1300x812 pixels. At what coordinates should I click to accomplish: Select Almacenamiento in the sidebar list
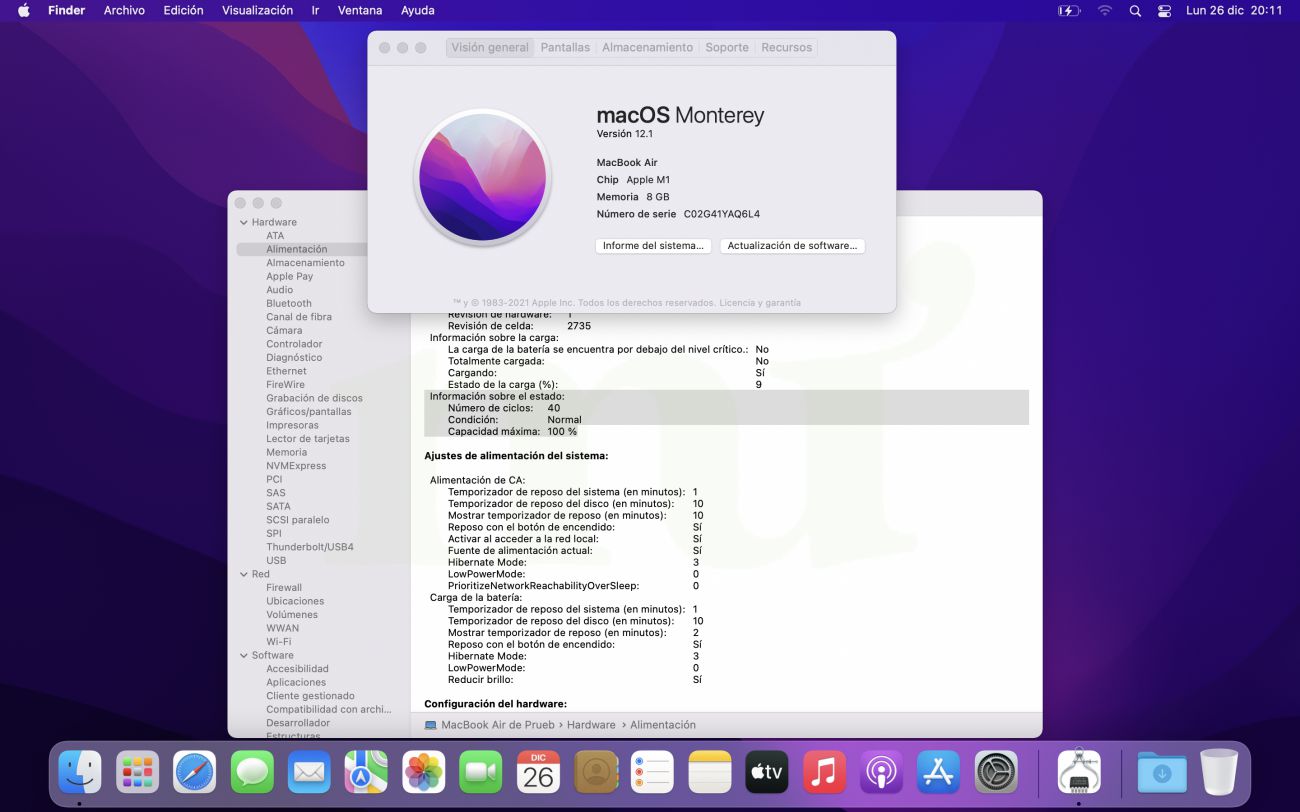click(x=305, y=263)
